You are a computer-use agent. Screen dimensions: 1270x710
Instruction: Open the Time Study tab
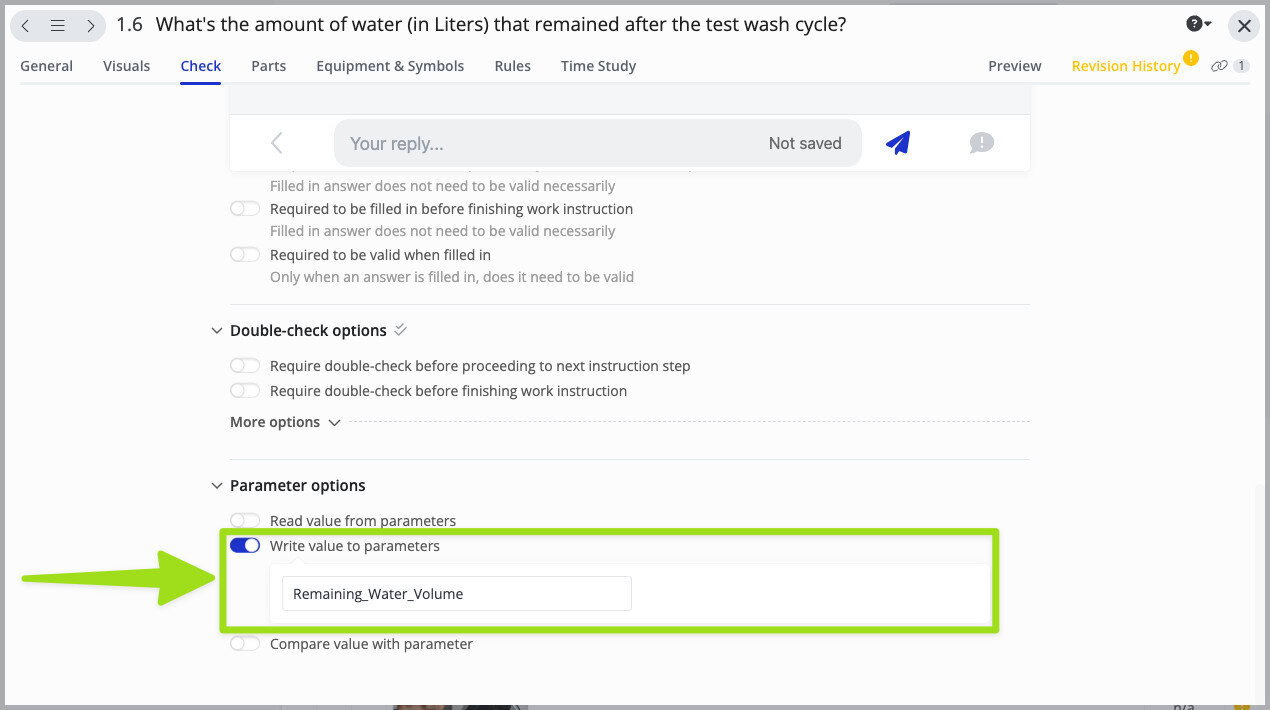point(598,65)
